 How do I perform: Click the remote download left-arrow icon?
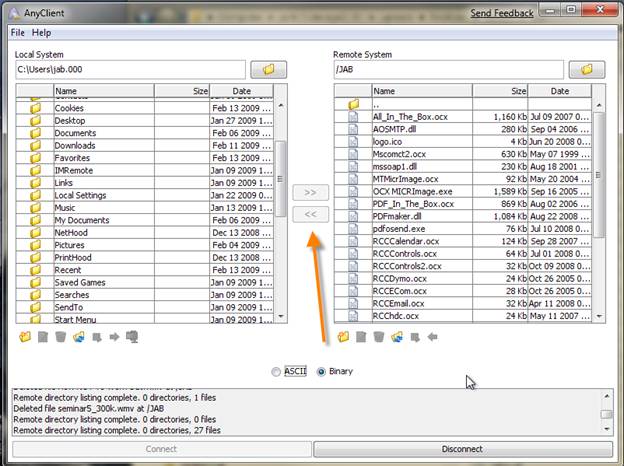433,337
